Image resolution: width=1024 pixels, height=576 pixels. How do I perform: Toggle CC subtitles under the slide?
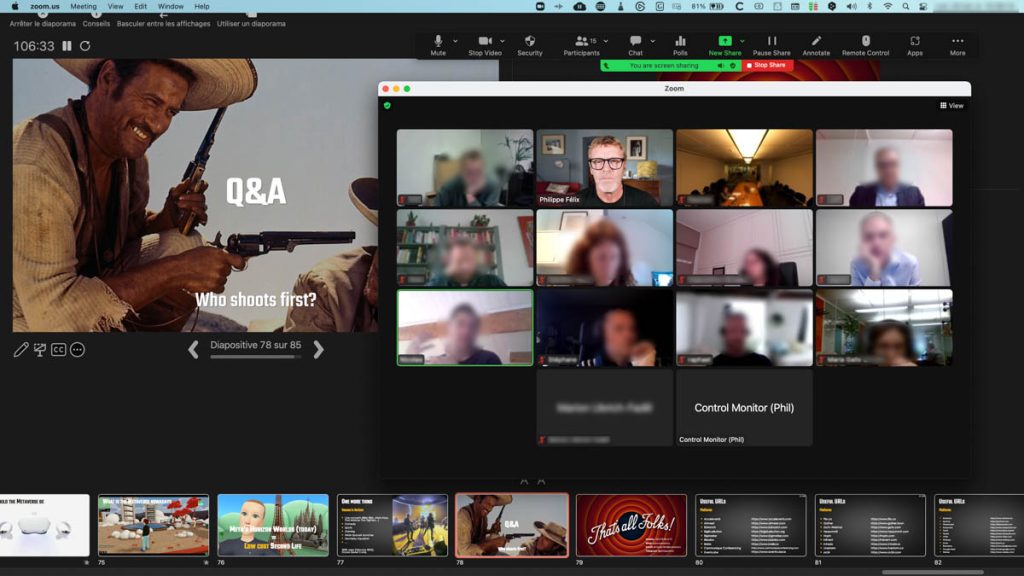click(x=58, y=350)
